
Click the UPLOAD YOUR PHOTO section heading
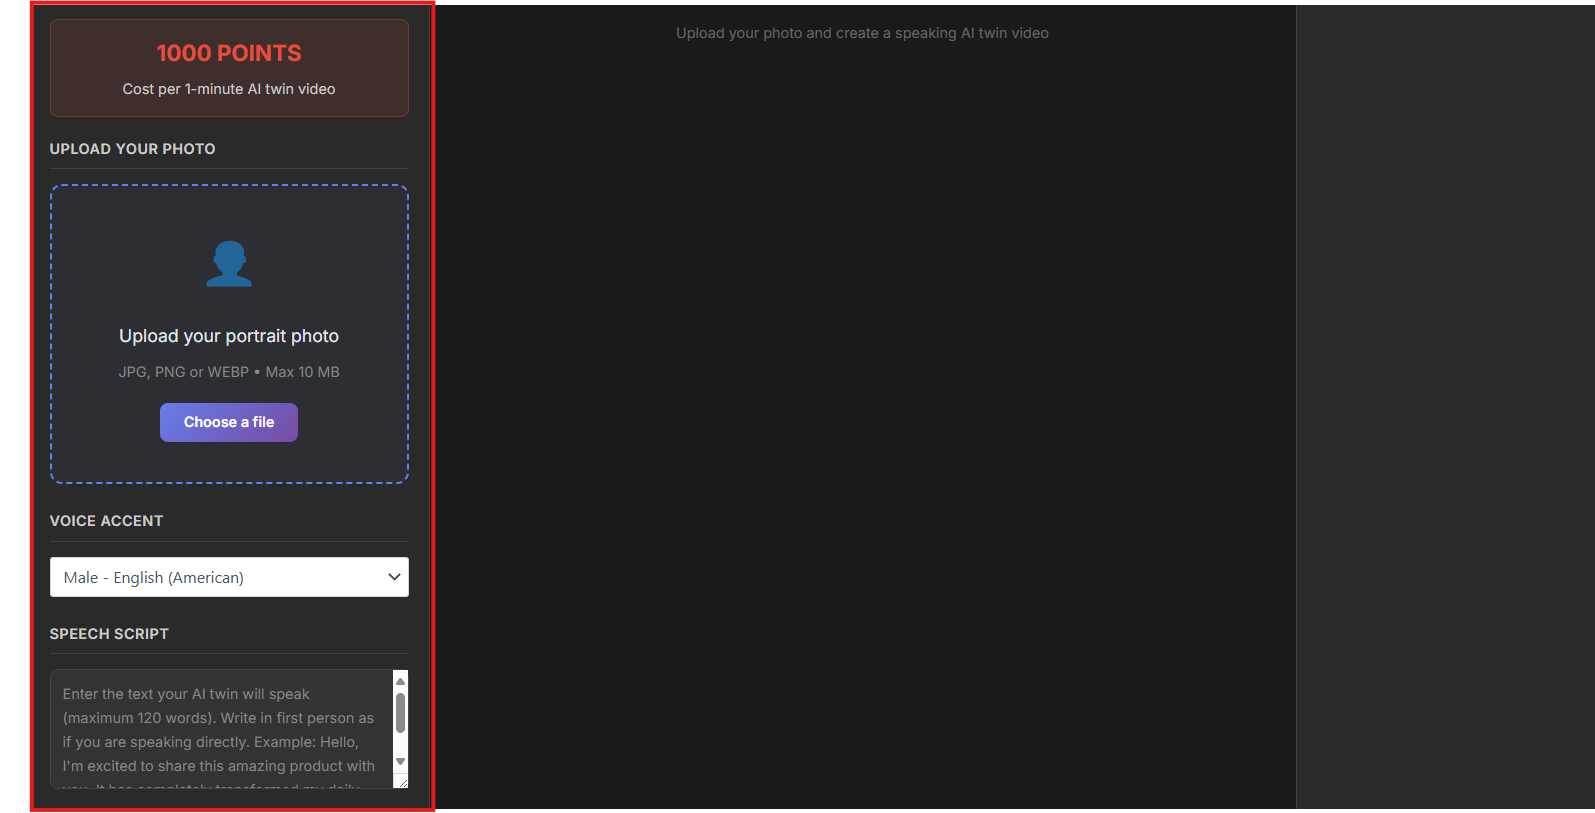pyautogui.click(x=132, y=149)
